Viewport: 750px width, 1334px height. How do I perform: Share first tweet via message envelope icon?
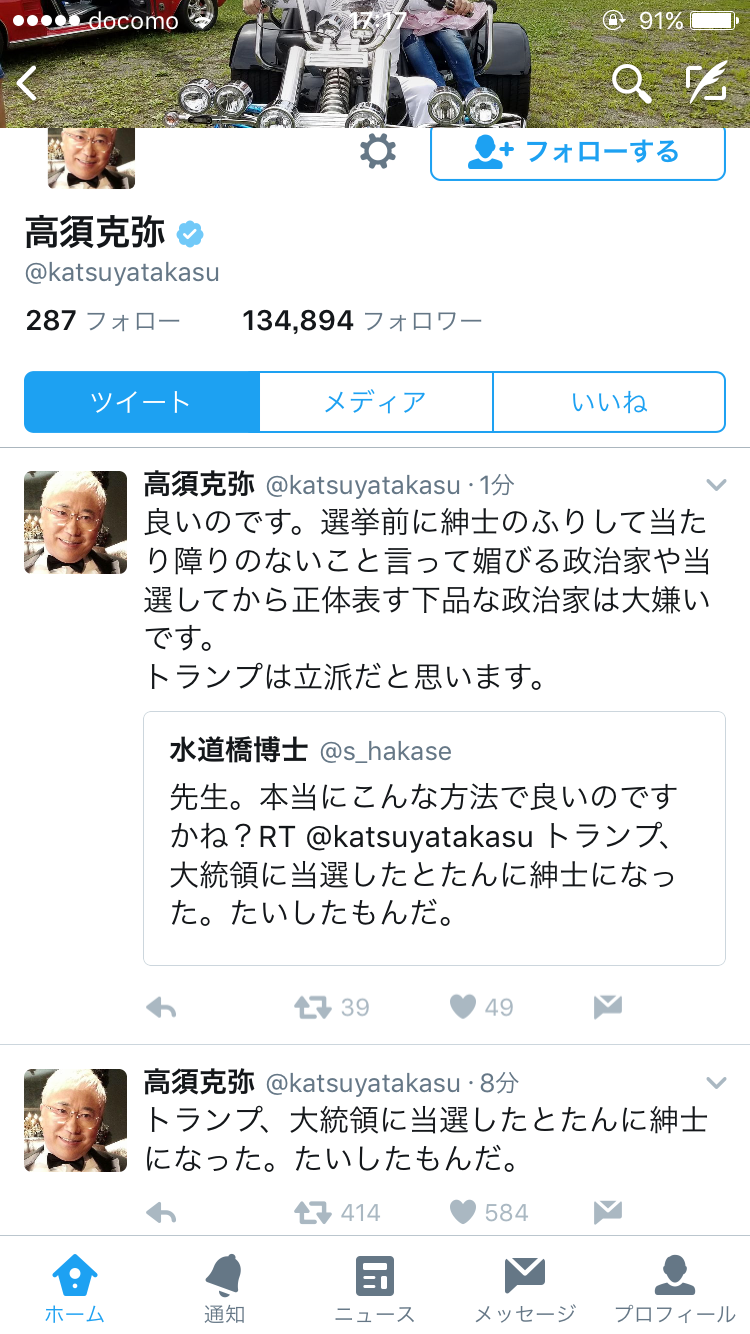pos(608,1007)
